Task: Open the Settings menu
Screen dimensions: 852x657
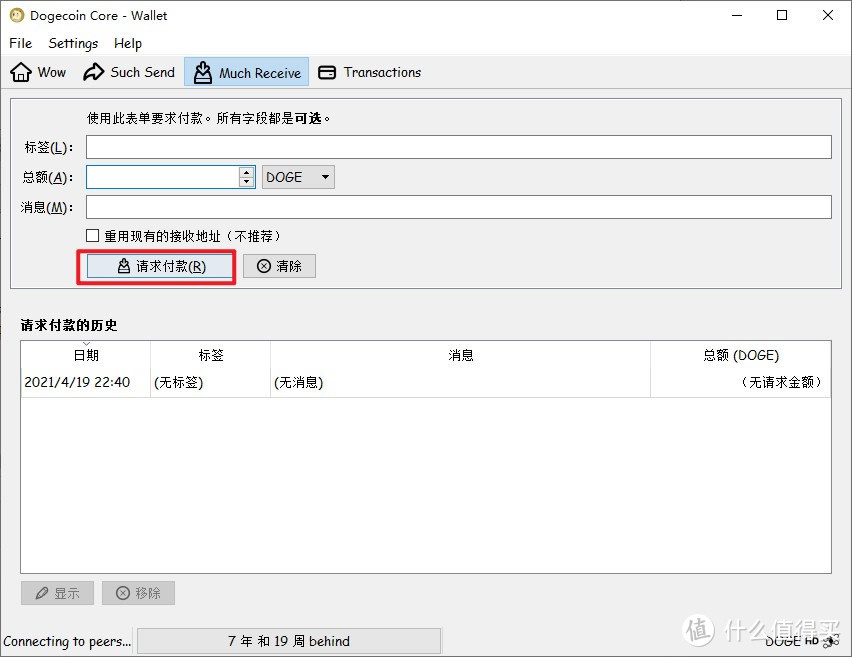Action: pos(73,43)
